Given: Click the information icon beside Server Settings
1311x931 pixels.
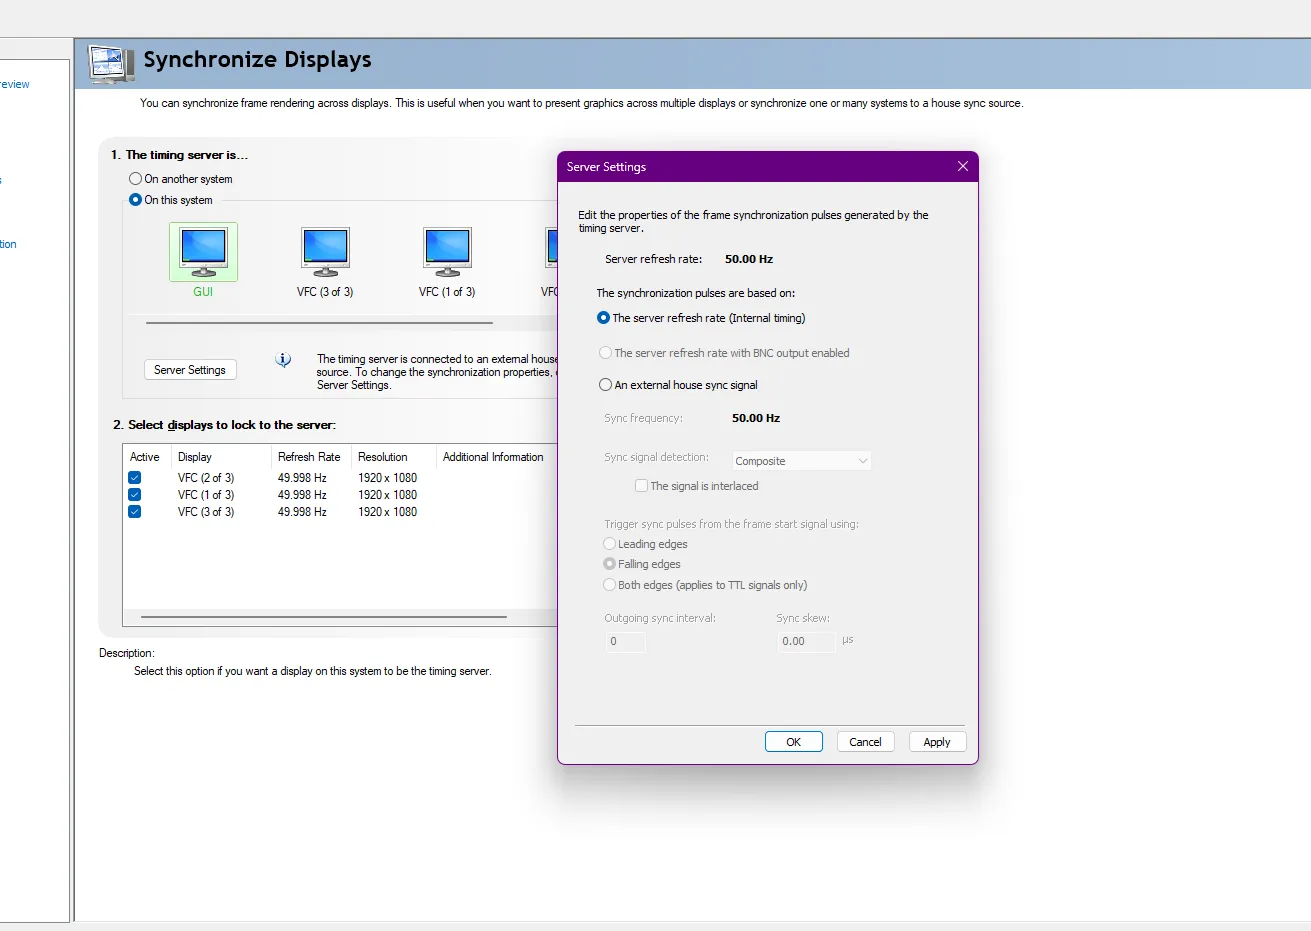Looking at the screenshot, I should pos(284,360).
